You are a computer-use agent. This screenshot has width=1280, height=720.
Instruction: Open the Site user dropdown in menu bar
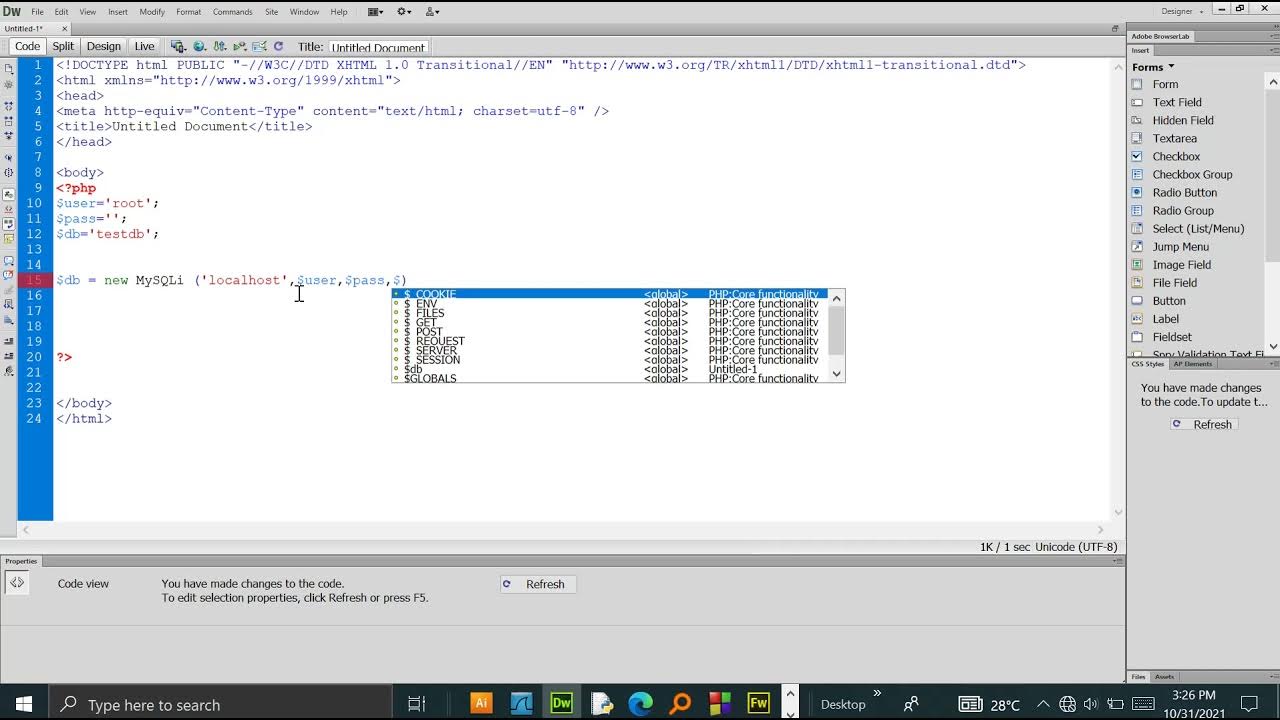(432, 12)
